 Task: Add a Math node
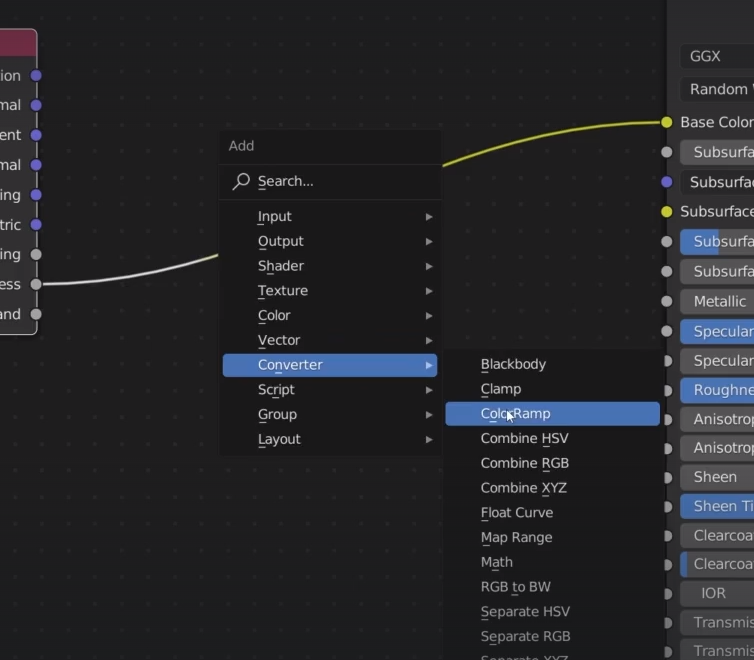pos(553,562)
